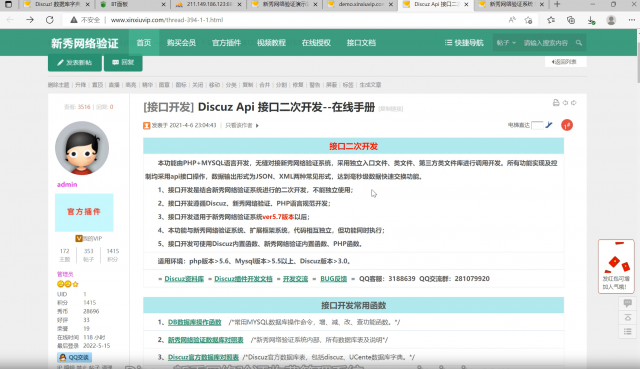This screenshot has height=369, width=640.
Task: Close the Discuz Api 接口二 tab
Action: 466,4
